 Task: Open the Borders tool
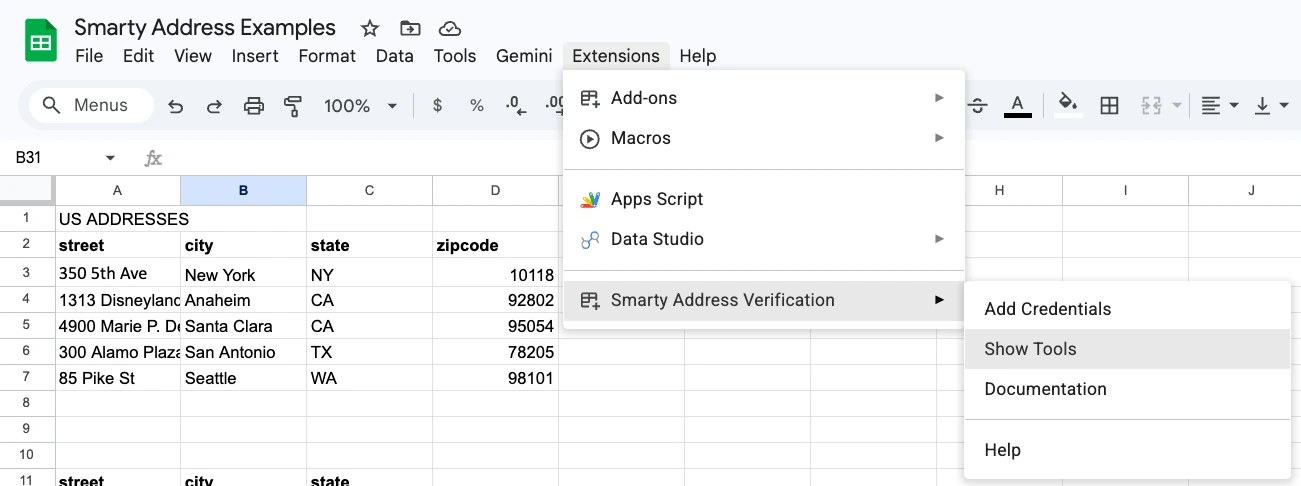(1109, 106)
